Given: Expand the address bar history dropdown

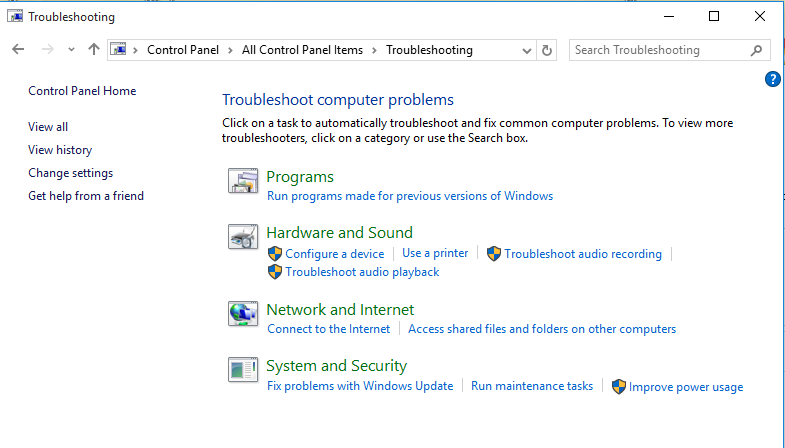Looking at the screenshot, I should [x=527, y=51].
